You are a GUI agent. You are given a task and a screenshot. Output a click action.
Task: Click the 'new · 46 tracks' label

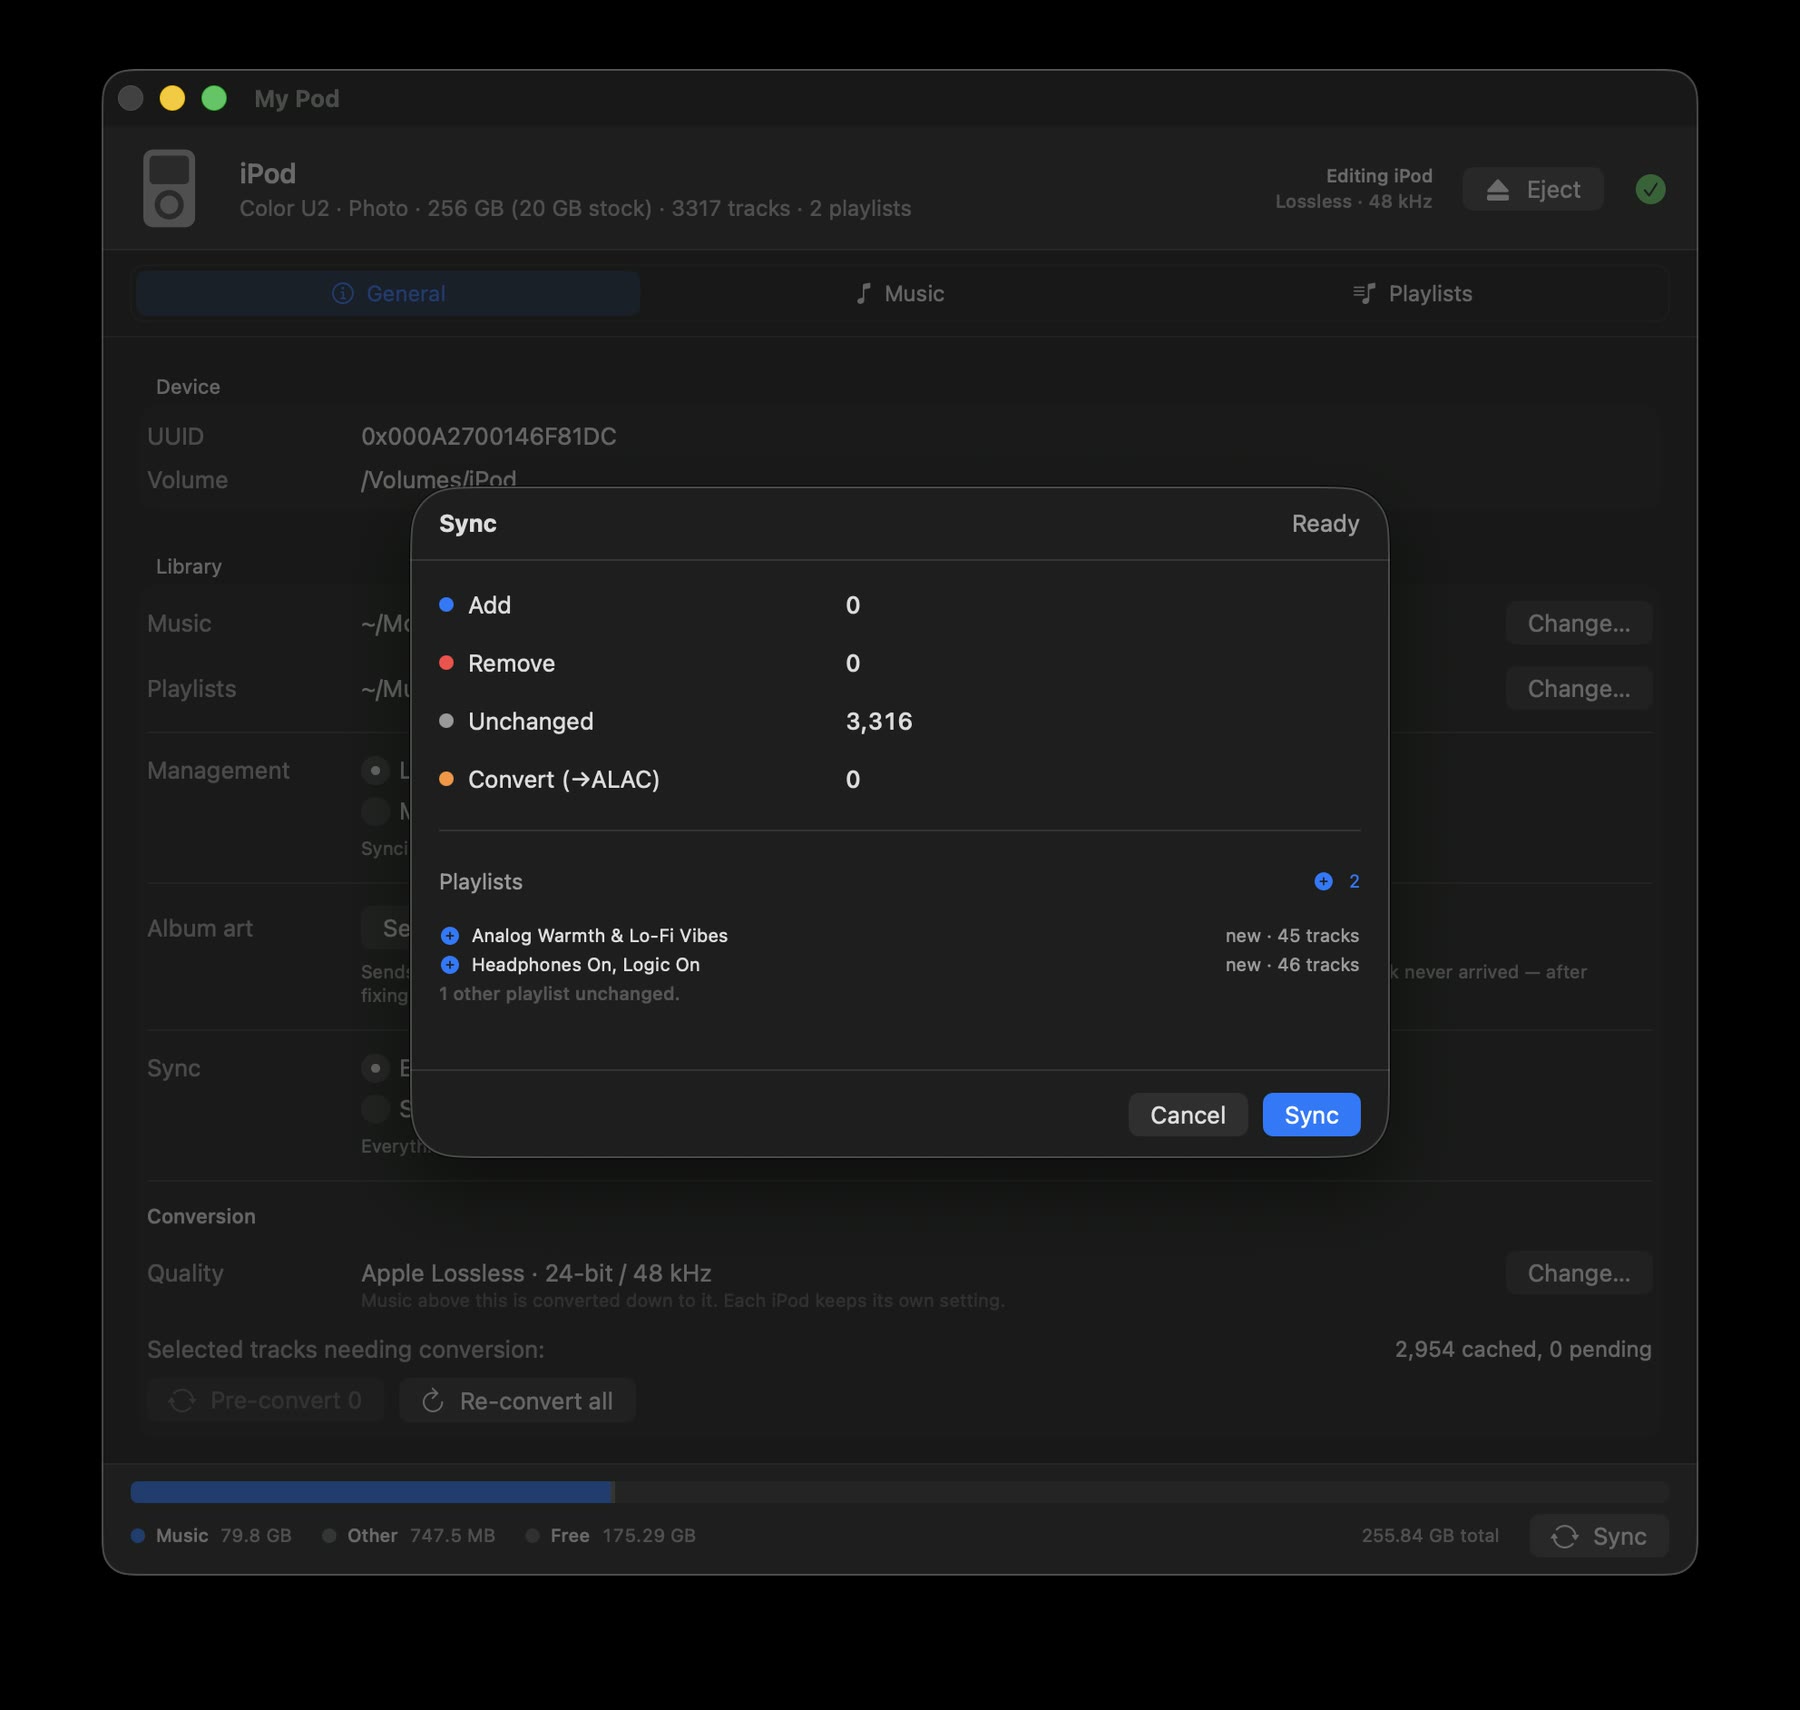(1292, 965)
